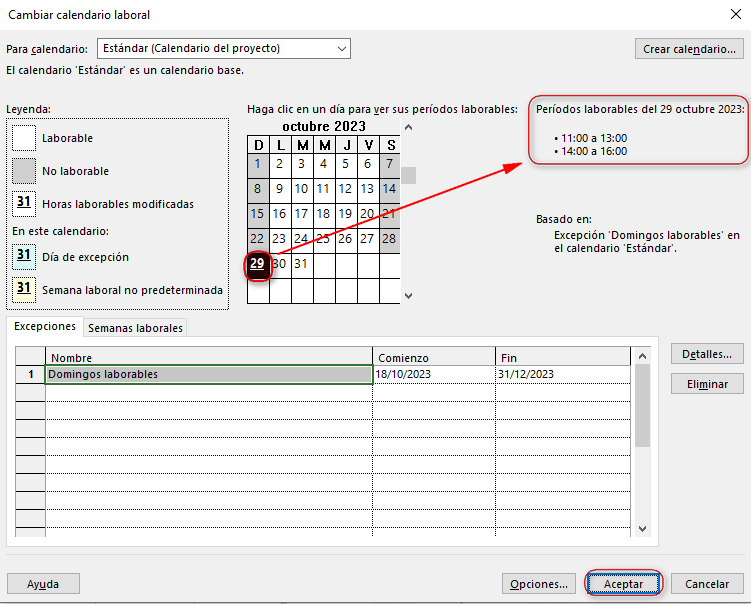Click the Crear calendario button
Image resolution: width=751 pixels, height=604 pixels.
coord(689,48)
